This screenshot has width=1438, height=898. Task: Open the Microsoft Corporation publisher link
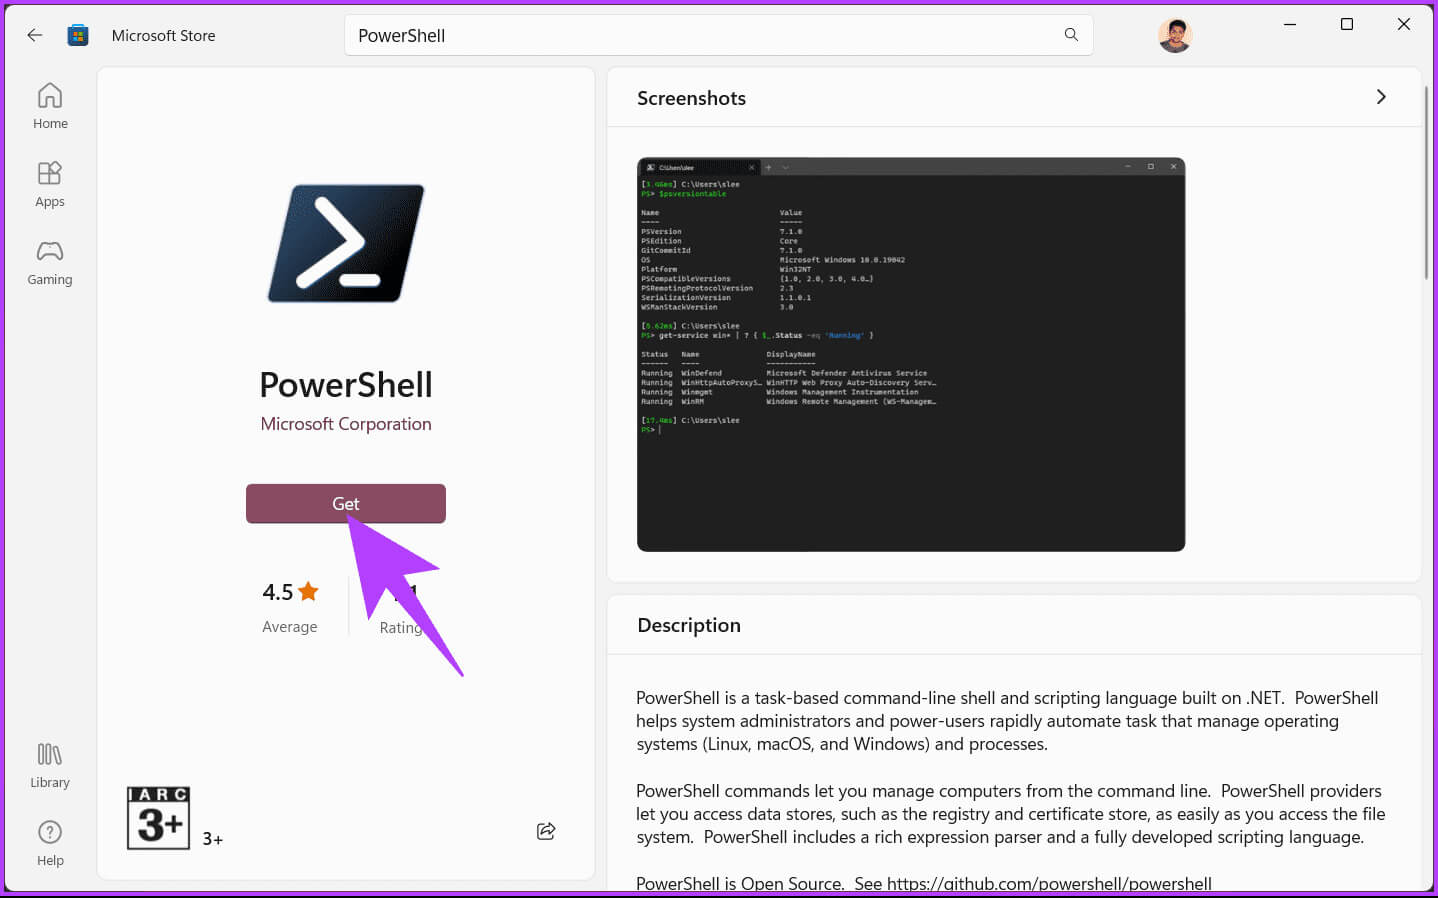[346, 424]
